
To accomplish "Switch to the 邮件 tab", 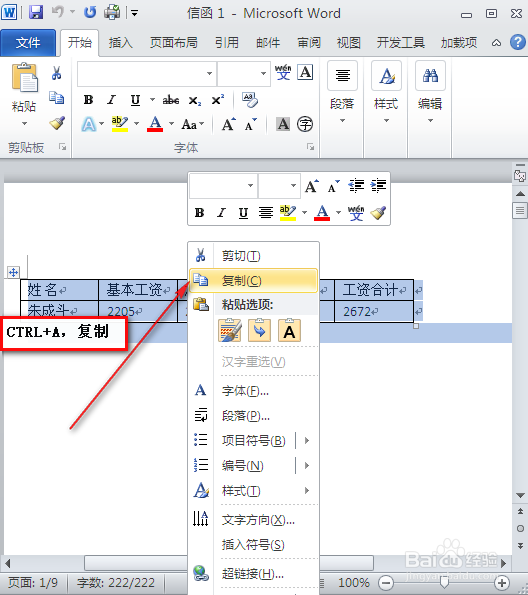I will tap(268, 42).
